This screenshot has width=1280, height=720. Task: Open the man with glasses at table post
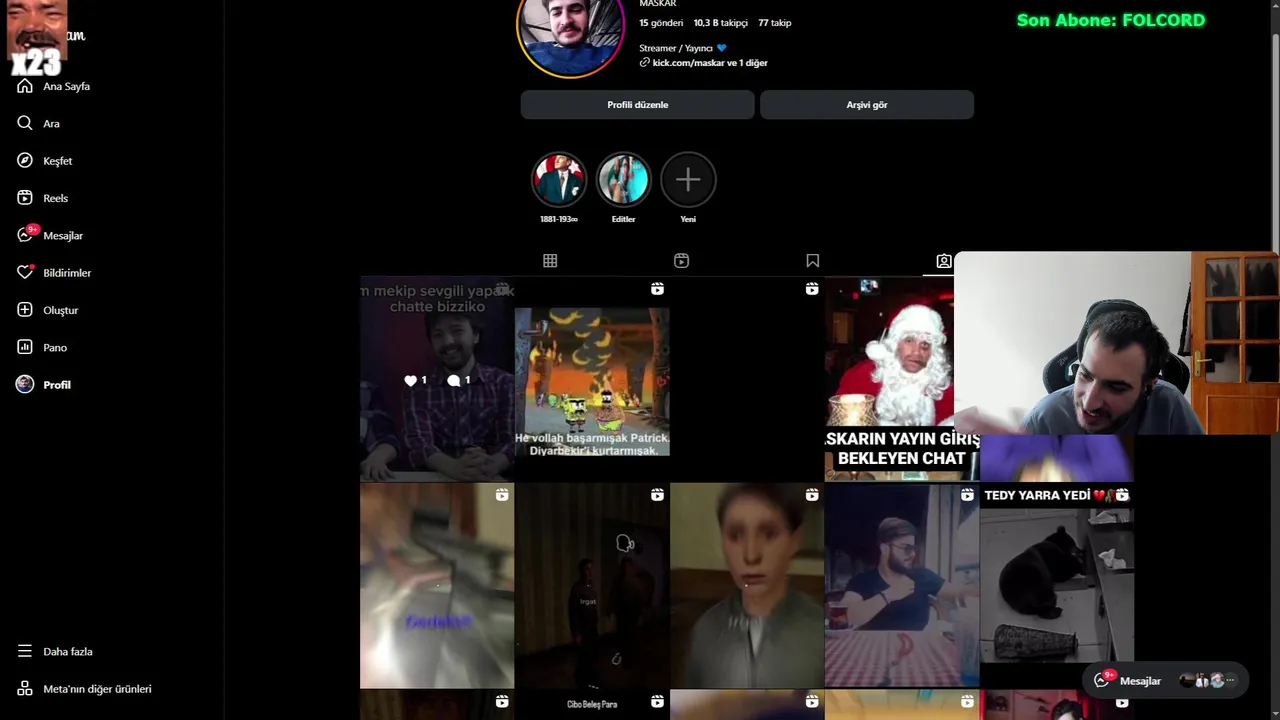902,585
